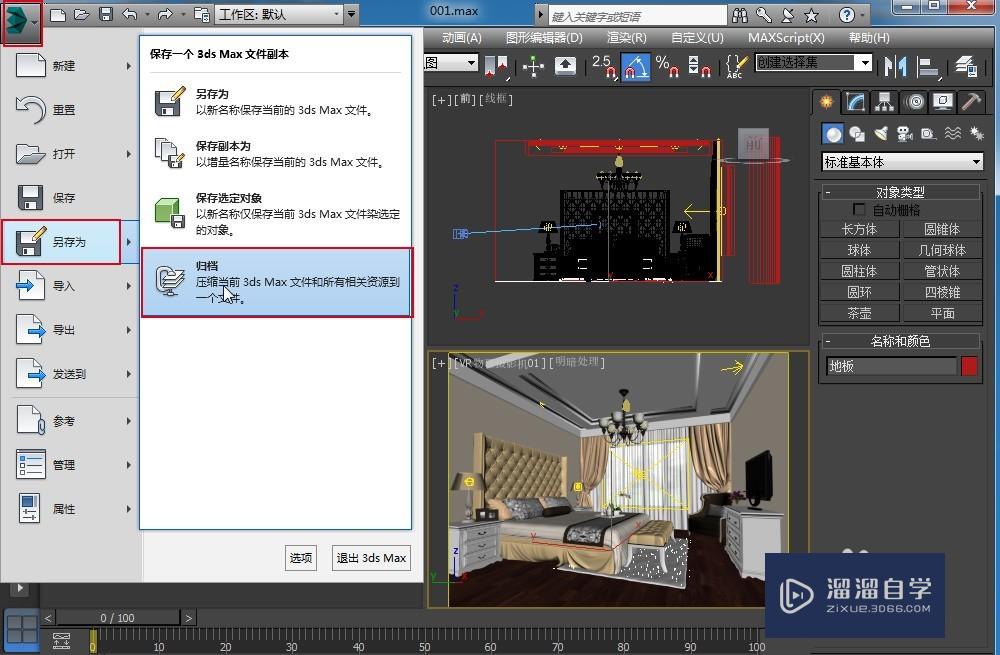The width and height of the screenshot is (1000, 655).
Task: Toggle the Spinner Snap icon
Action: (700, 65)
